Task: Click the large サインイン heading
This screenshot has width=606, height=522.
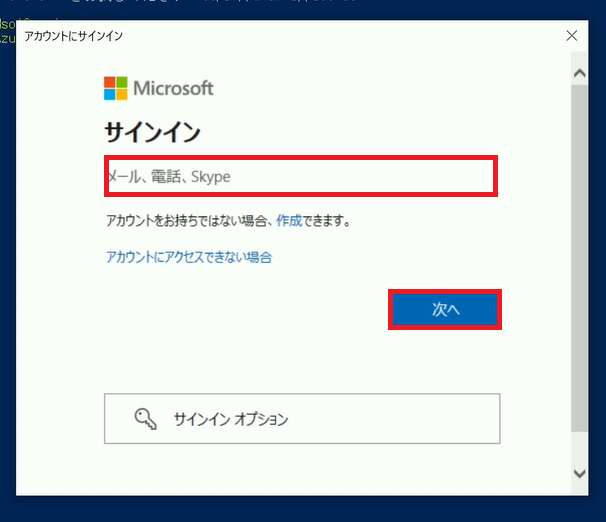Action: pos(153,132)
